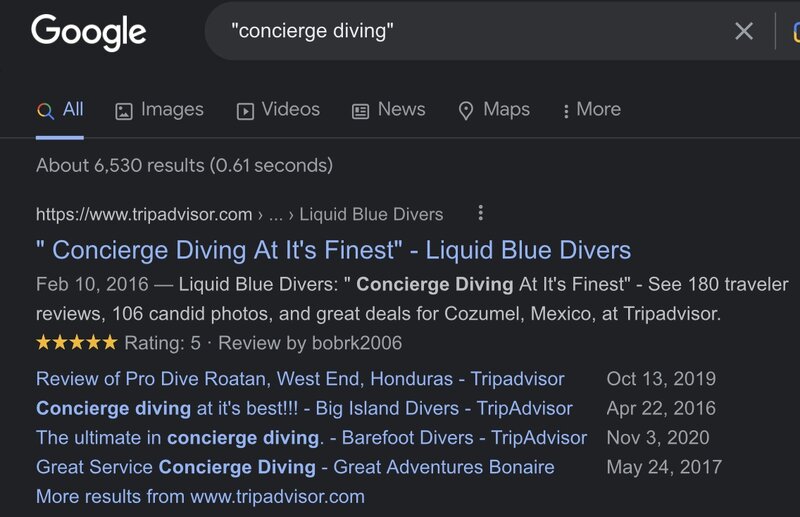Click the News tab newspaper icon
Image resolution: width=800 pixels, height=517 pixels.
pyautogui.click(x=361, y=111)
